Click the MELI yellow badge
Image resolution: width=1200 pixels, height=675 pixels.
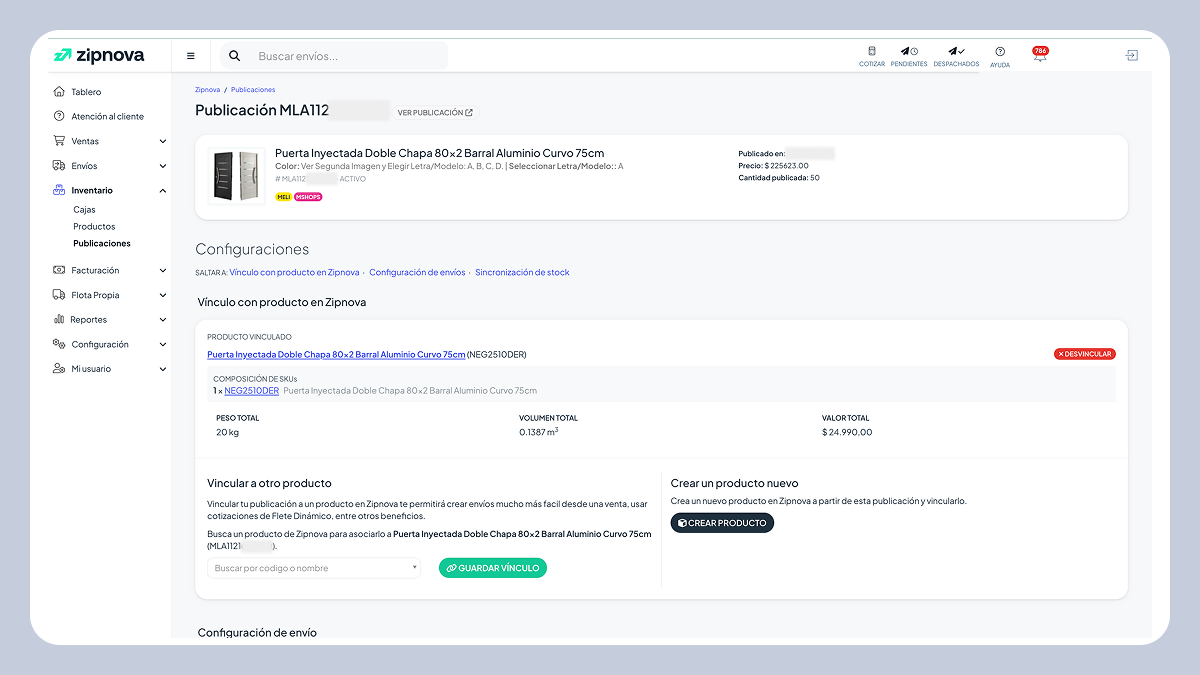tap(283, 197)
